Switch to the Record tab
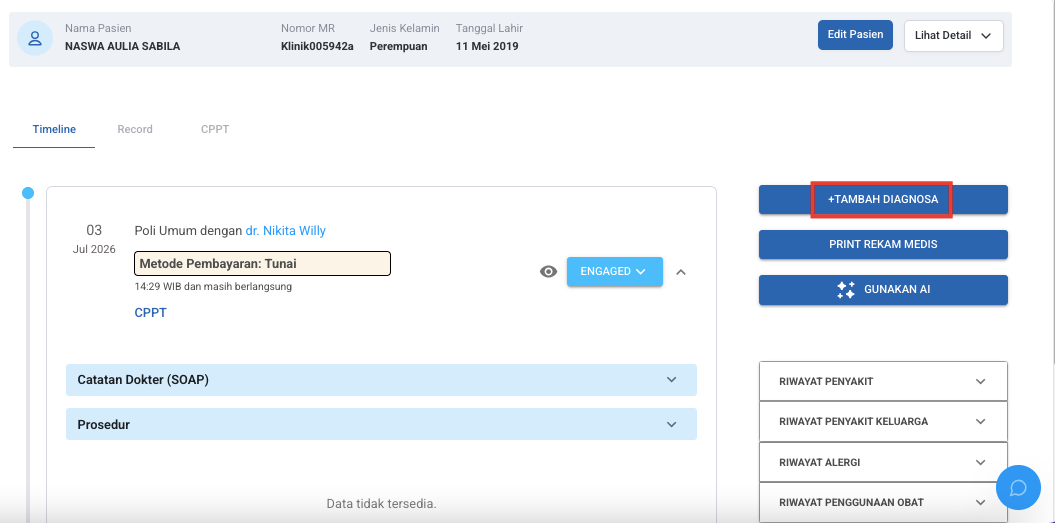 coord(135,129)
